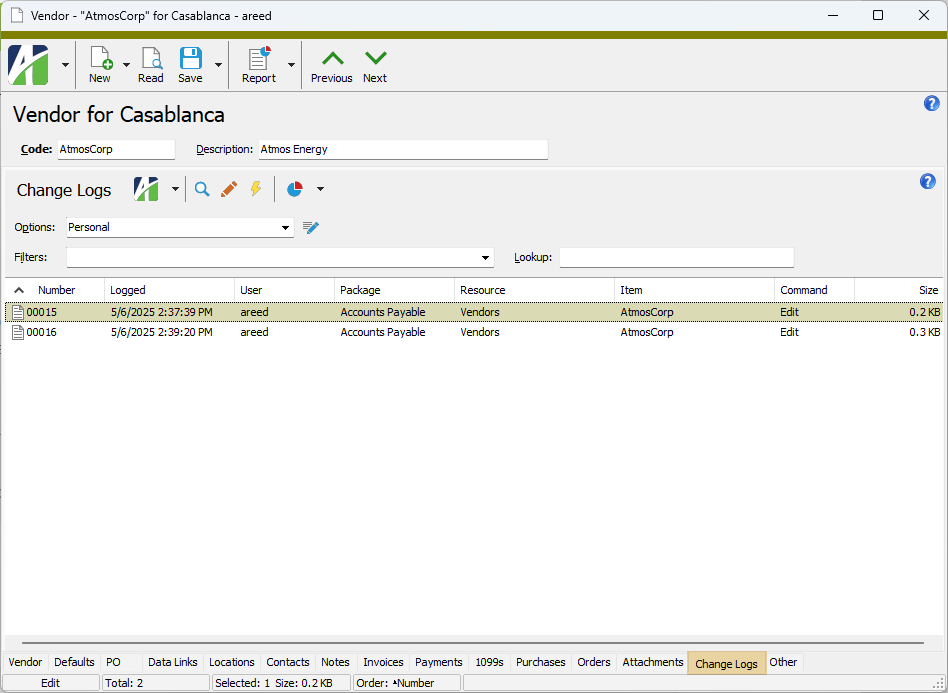The image size is (948, 693).
Task: Expand the pie chart dropdown arrow
Action: click(x=320, y=189)
